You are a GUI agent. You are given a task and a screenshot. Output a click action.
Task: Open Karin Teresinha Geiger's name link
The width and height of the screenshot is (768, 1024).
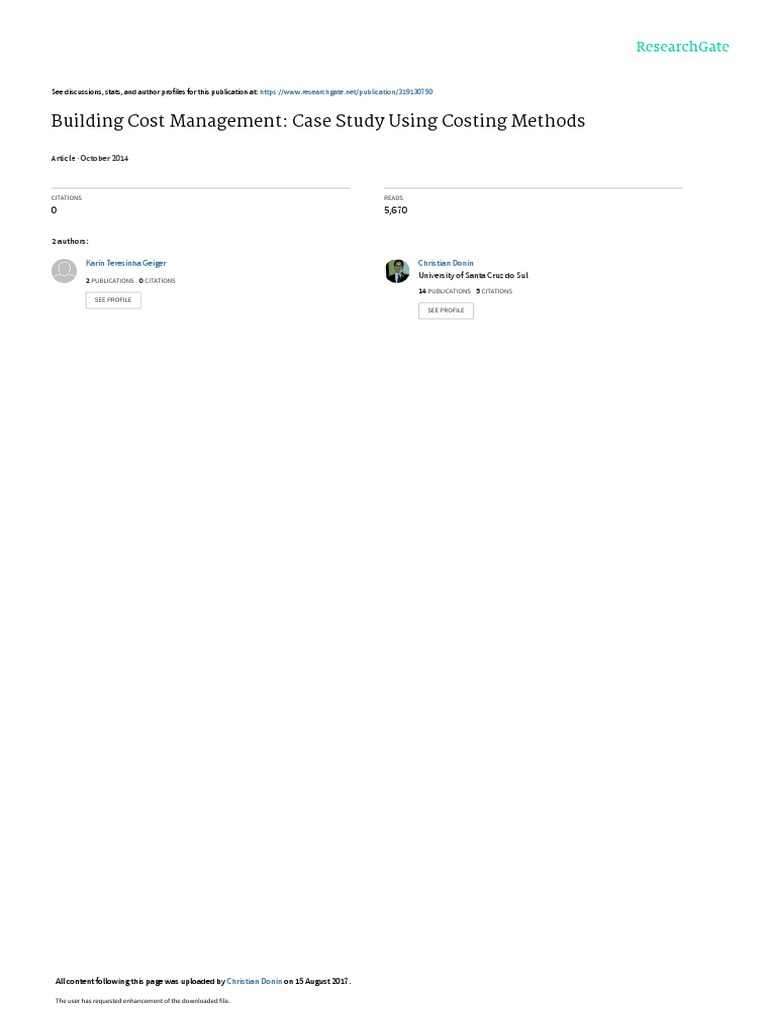tap(126, 263)
